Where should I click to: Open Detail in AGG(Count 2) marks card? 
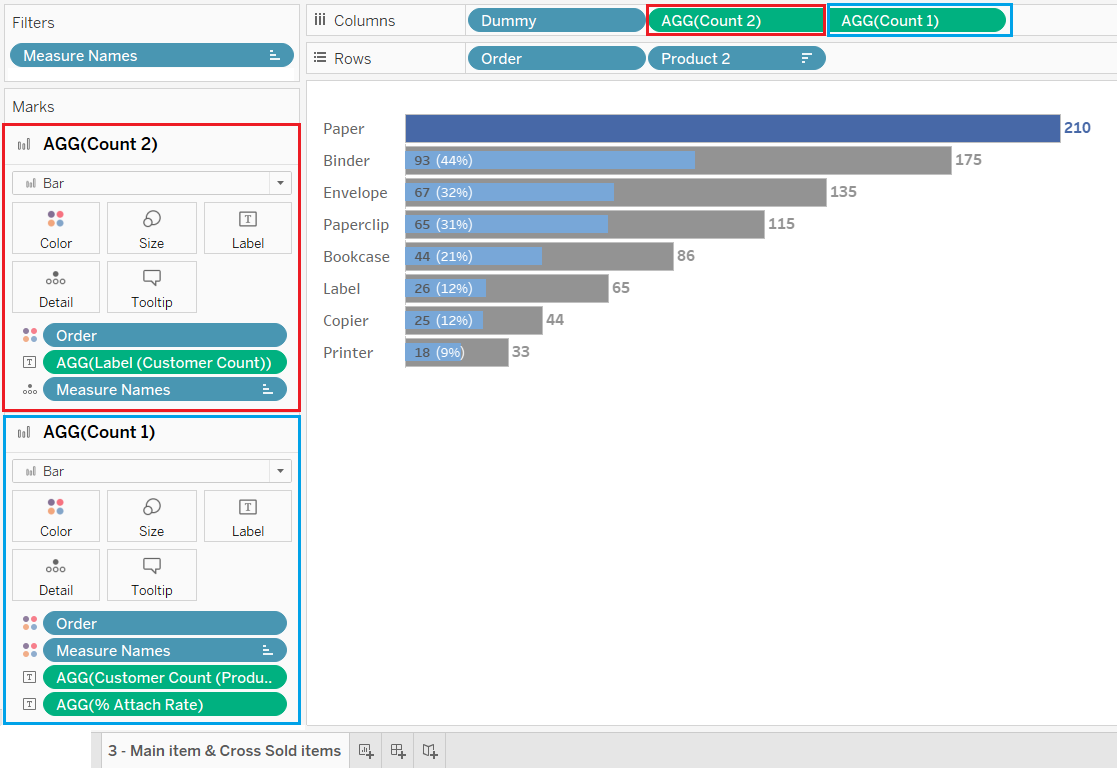point(56,287)
